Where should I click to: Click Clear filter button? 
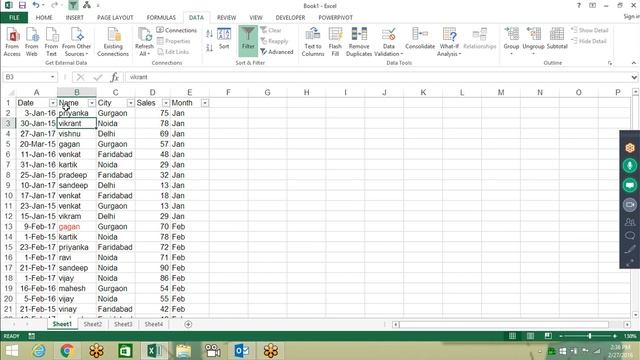click(271, 30)
